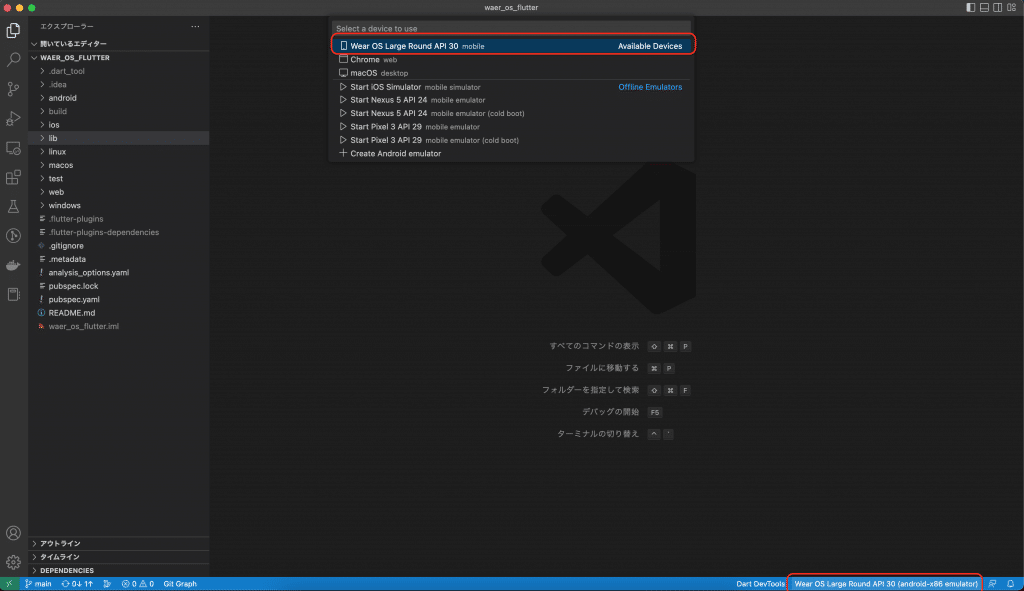Open the .flutter-plugins file
This screenshot has width=1024, height=591.
point(119,219)
